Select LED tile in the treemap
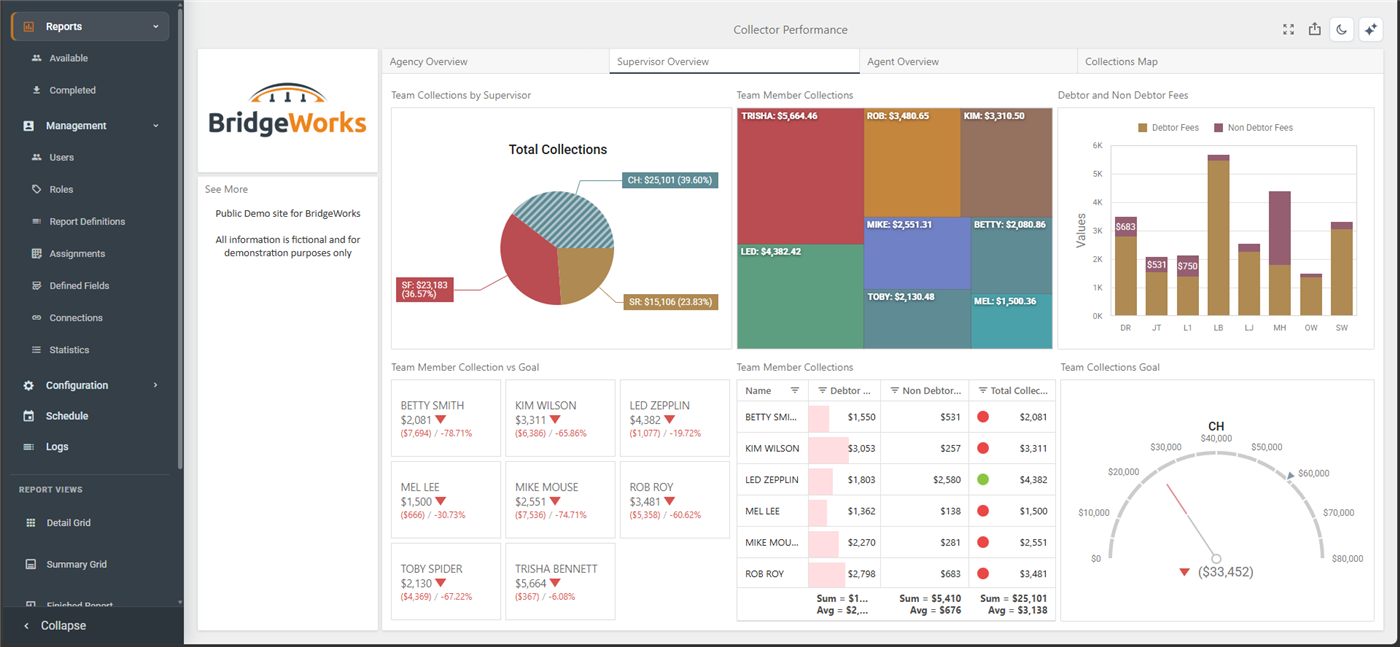 [800, 296]
